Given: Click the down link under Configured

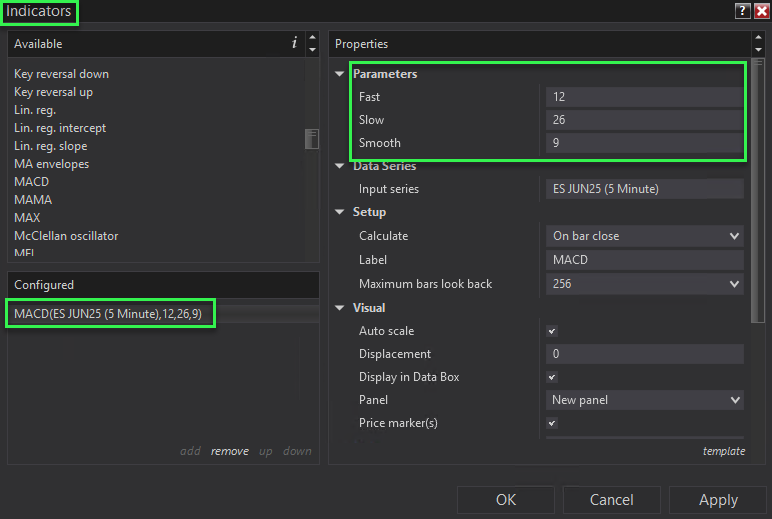Looking at the screenshot, I should pyautogui.click(x=297, y=451).
